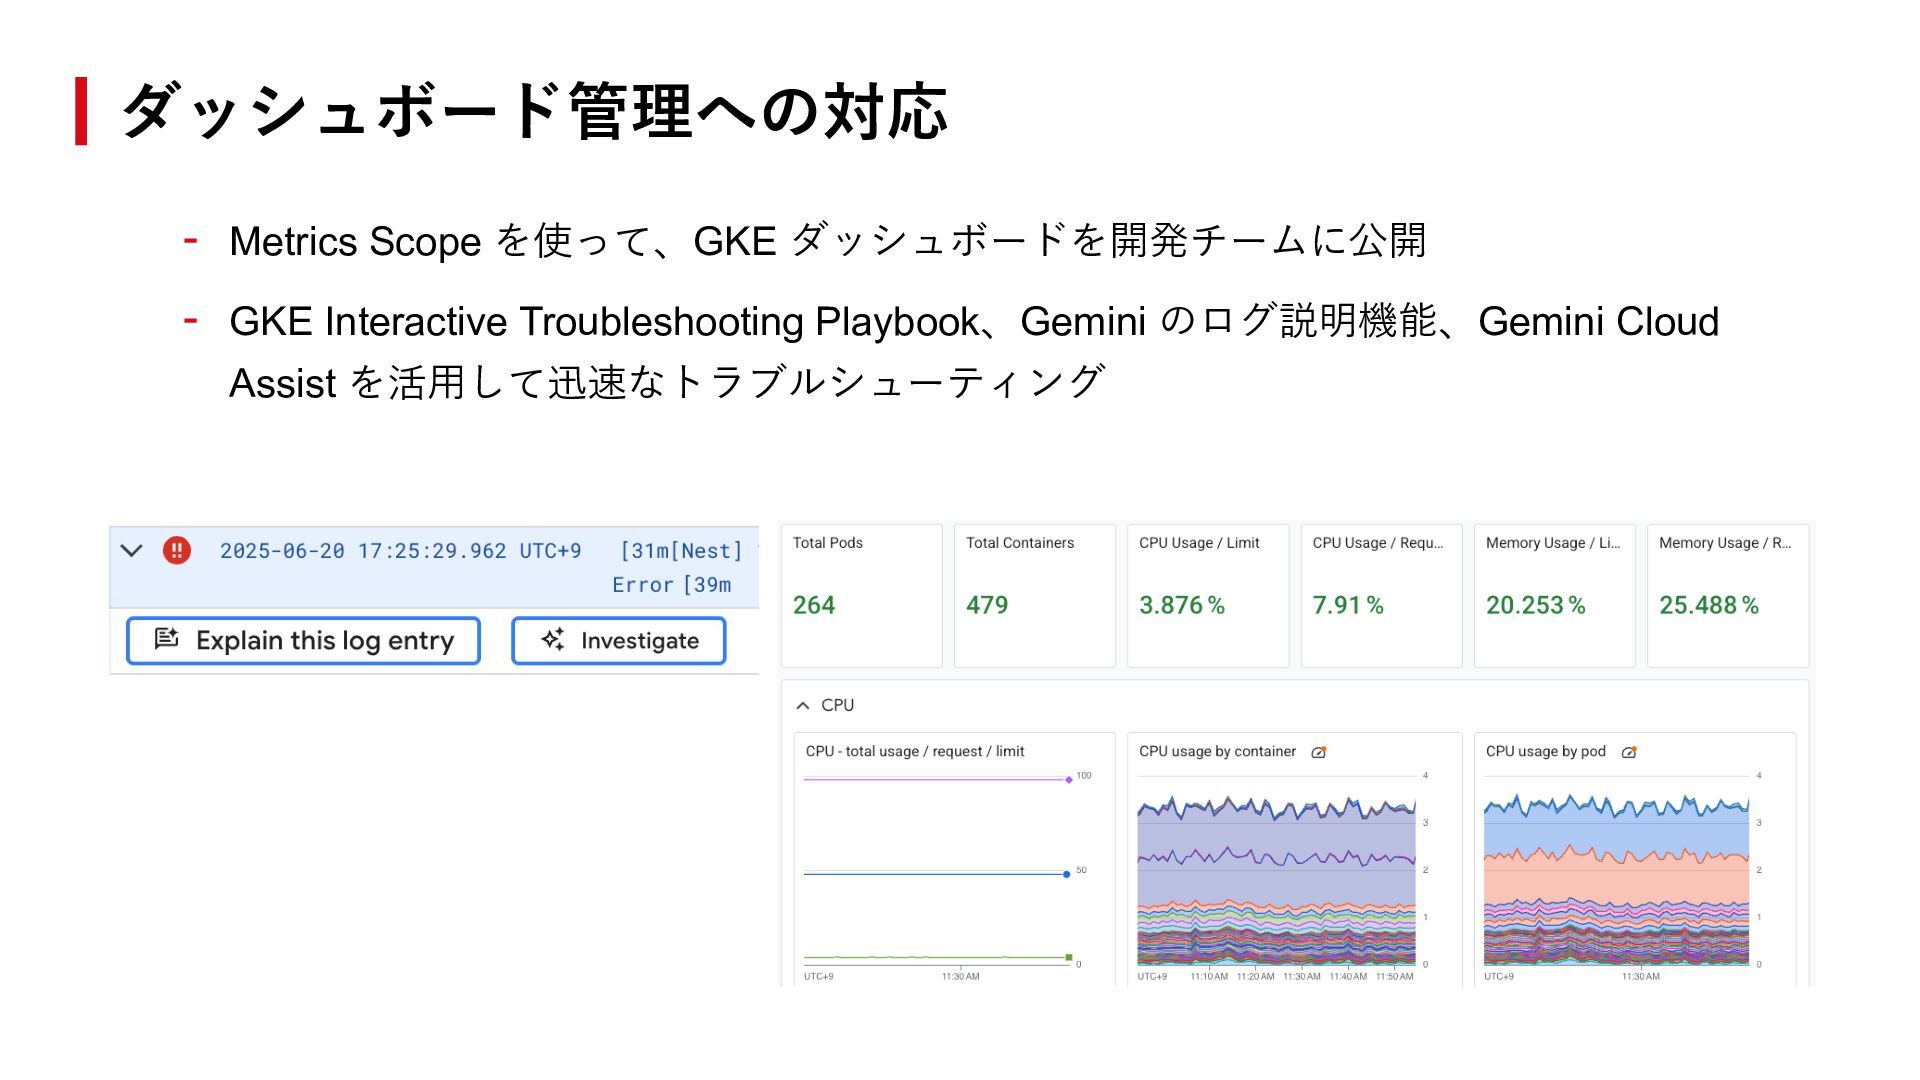This screenshot has width=1920, height=1080.
Task: Click the 7.91 % CPU Usage / Request value
Action: click(x=1348, y=605)
